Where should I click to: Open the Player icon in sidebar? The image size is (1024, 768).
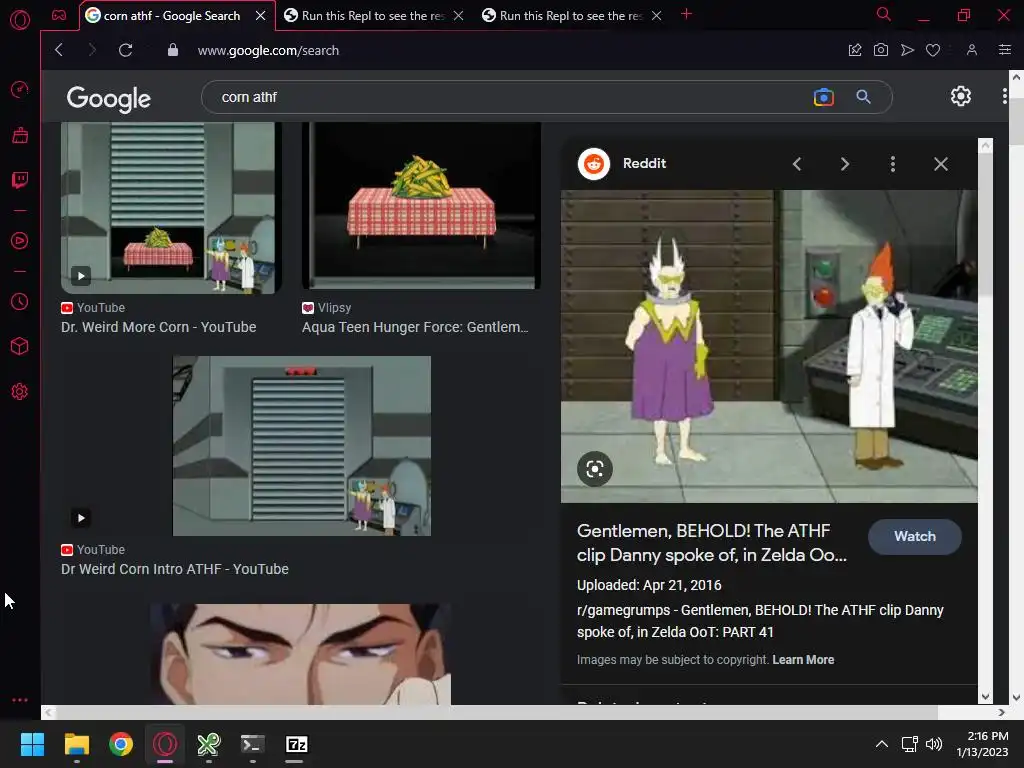point(20,240)
